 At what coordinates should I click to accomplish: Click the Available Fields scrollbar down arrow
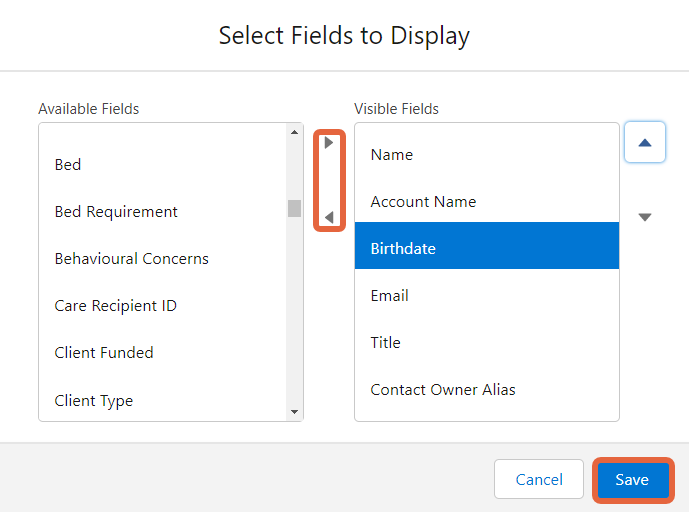coord(294,412)
